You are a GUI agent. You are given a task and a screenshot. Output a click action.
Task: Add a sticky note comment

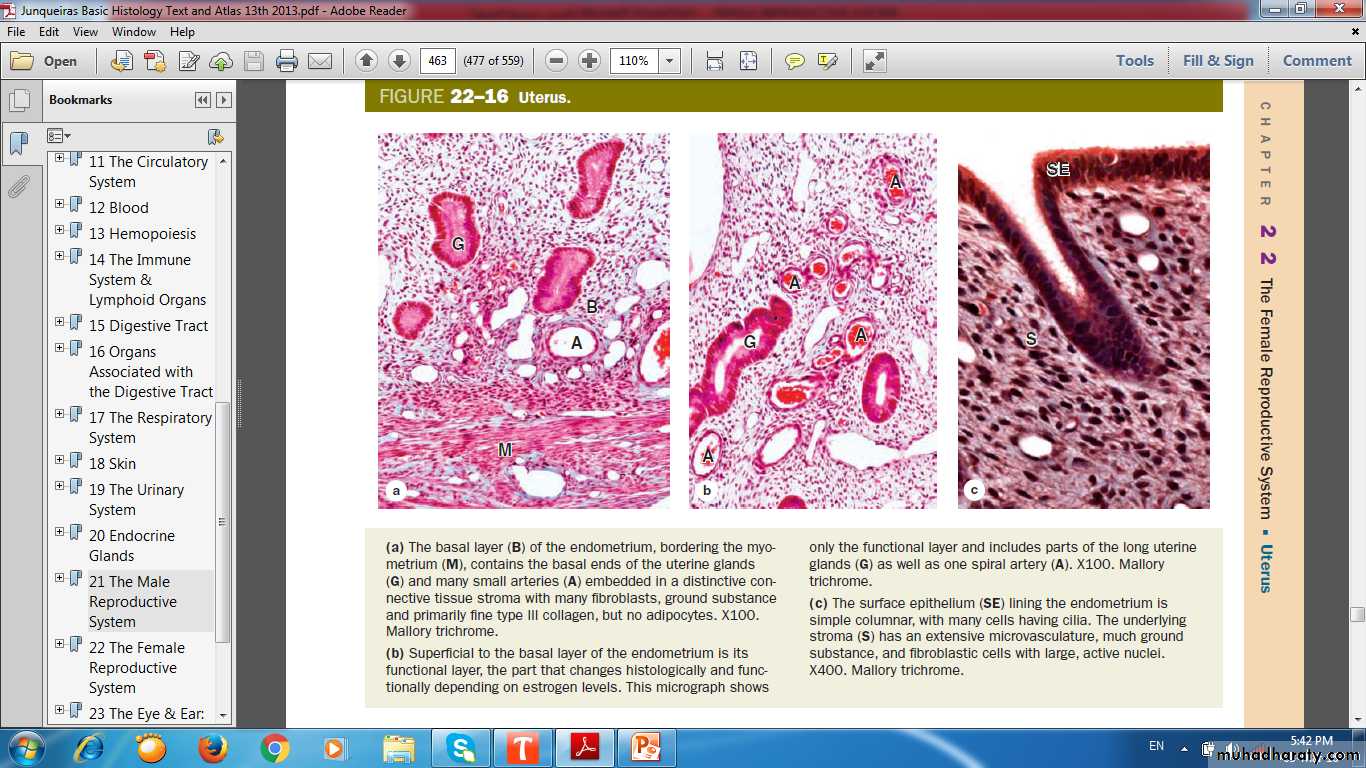(x=795, y=61)
